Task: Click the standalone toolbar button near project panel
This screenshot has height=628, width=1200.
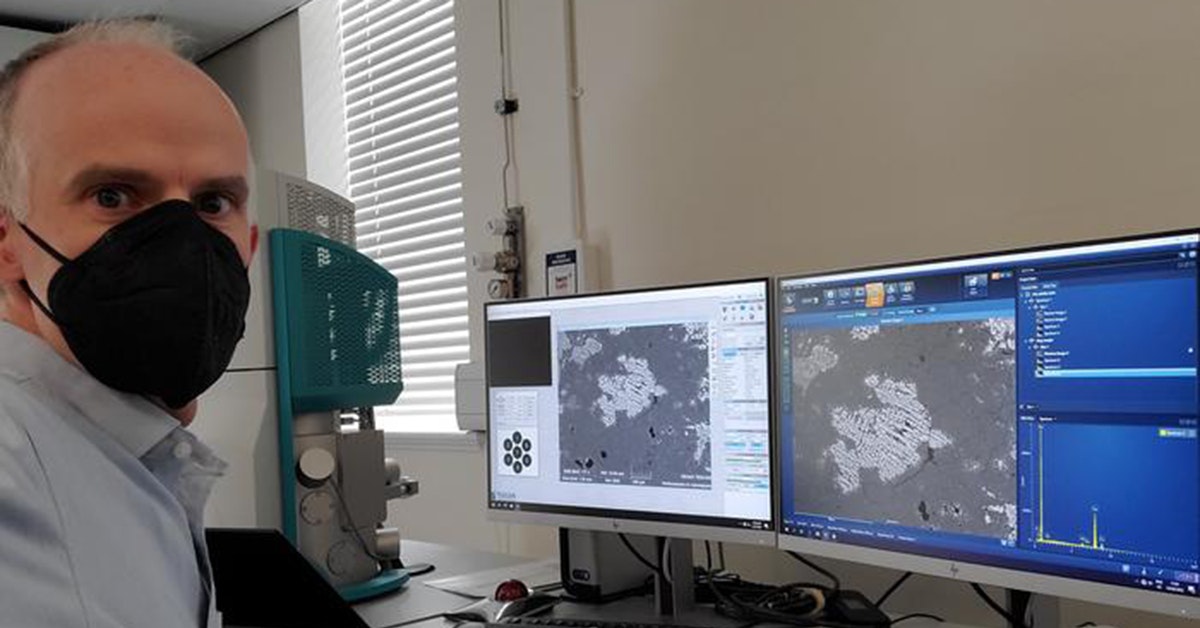Action: coord(974,285)
